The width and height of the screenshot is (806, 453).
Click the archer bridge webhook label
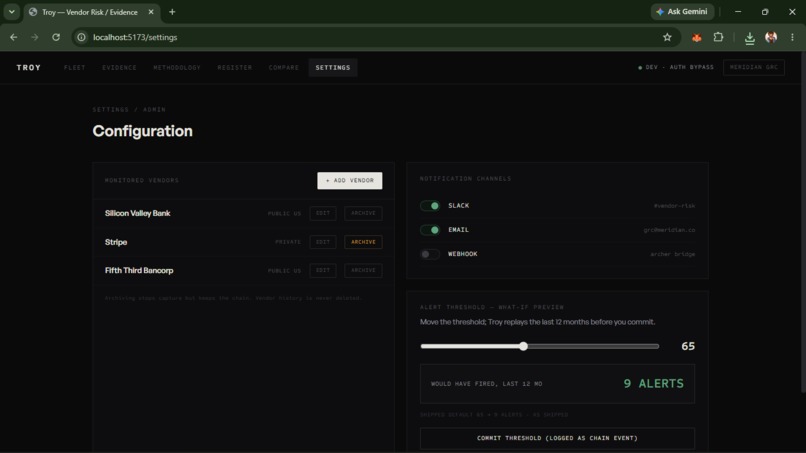pos(672,254)
